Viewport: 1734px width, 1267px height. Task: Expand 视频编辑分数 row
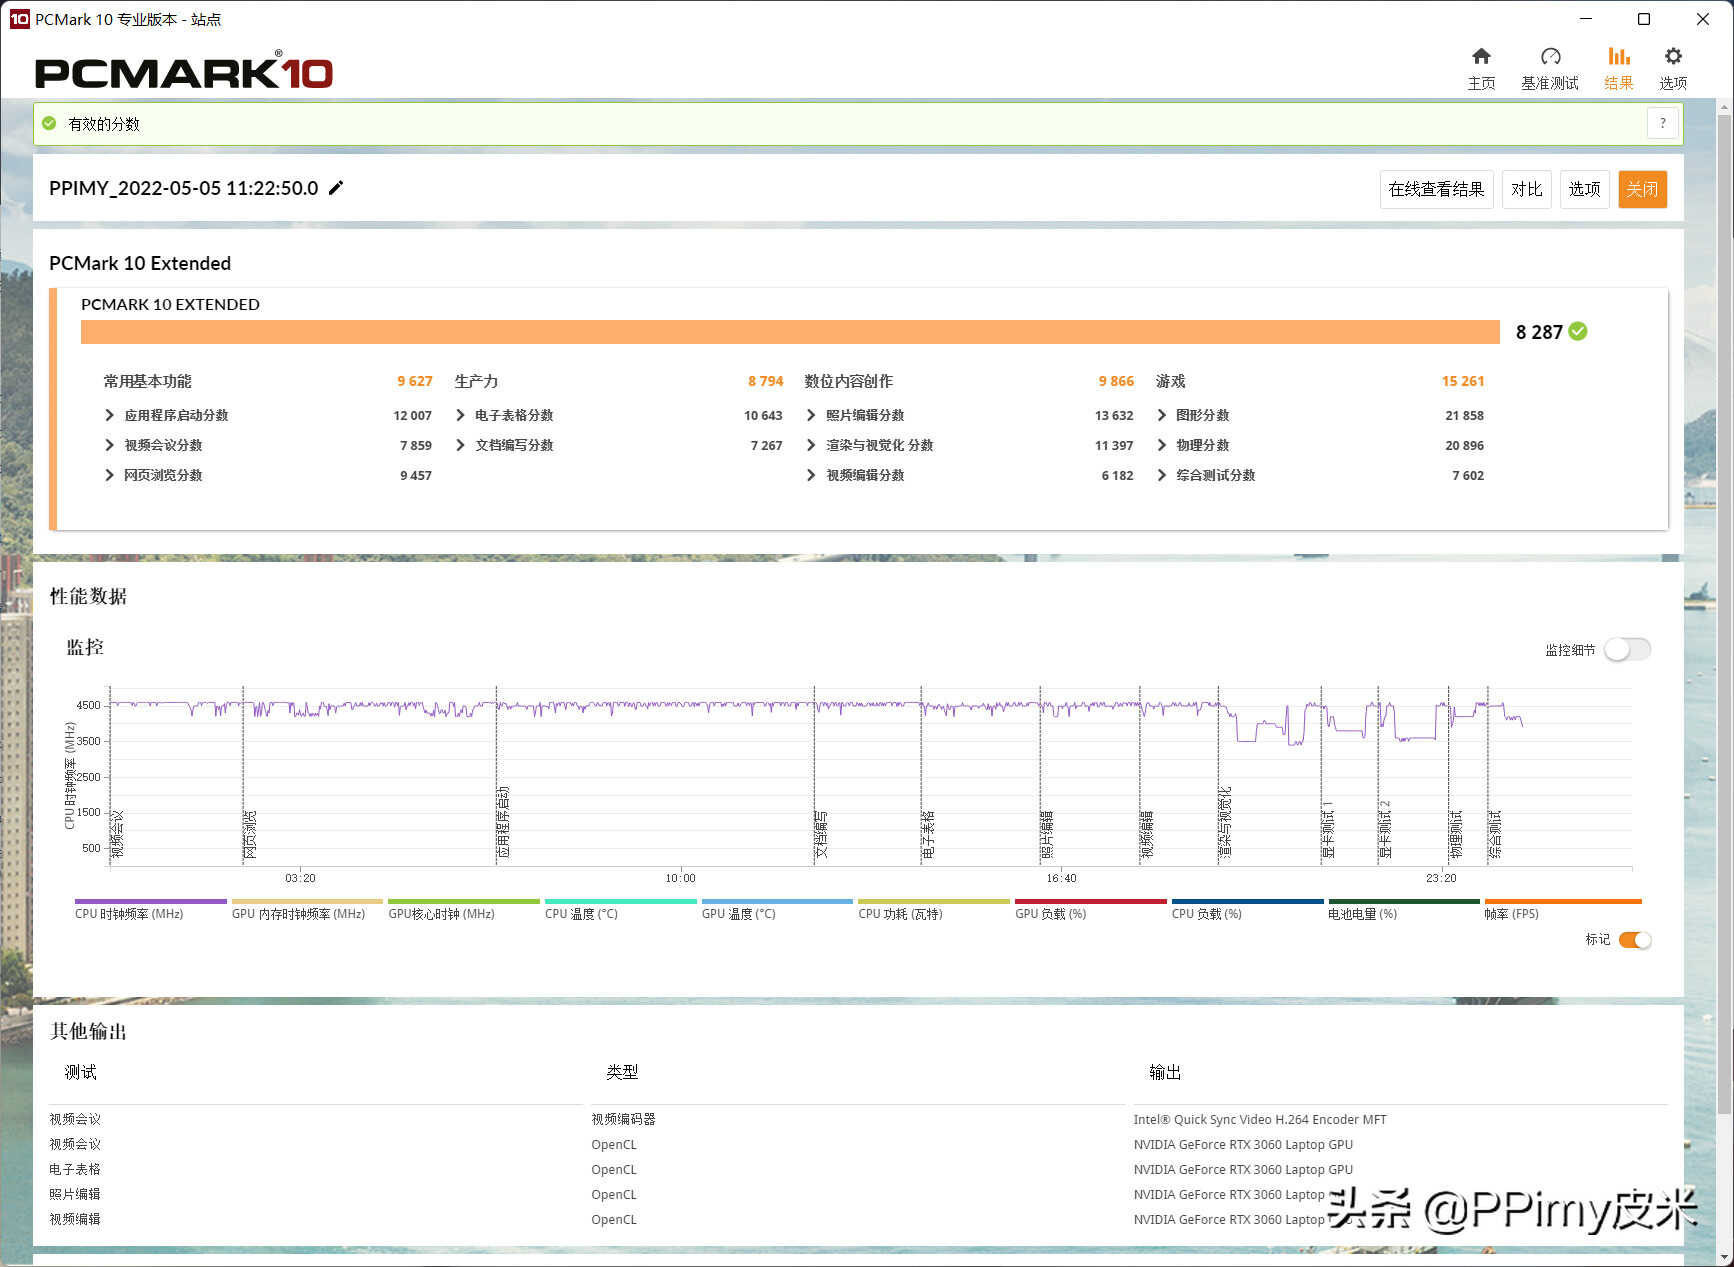pos(811,475)
